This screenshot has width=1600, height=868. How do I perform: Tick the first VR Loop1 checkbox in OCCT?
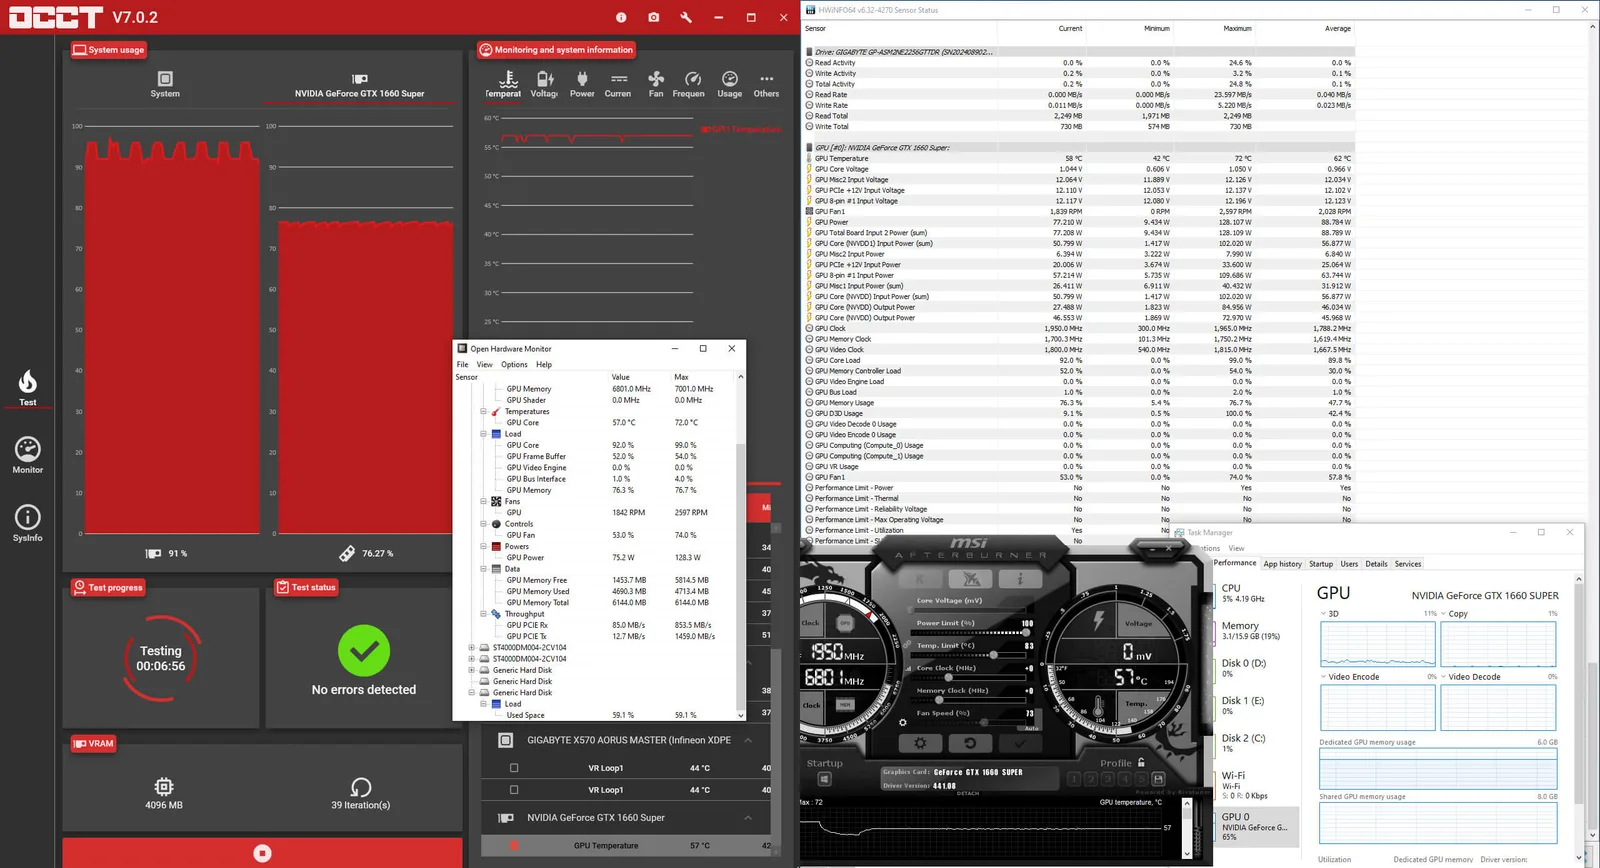point(514,768)
